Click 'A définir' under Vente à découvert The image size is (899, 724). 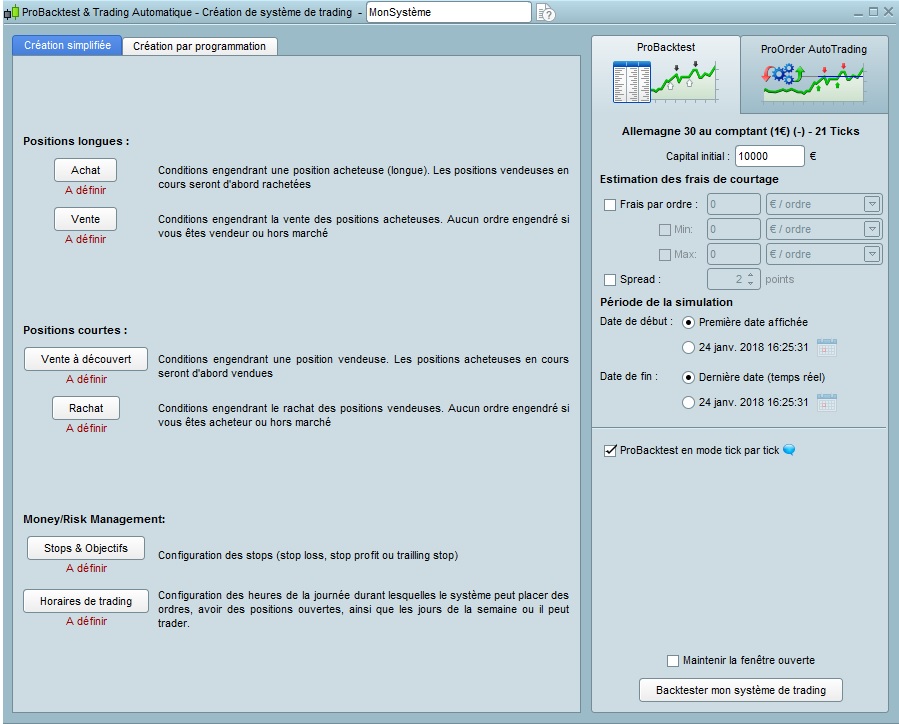click(86, 379)
